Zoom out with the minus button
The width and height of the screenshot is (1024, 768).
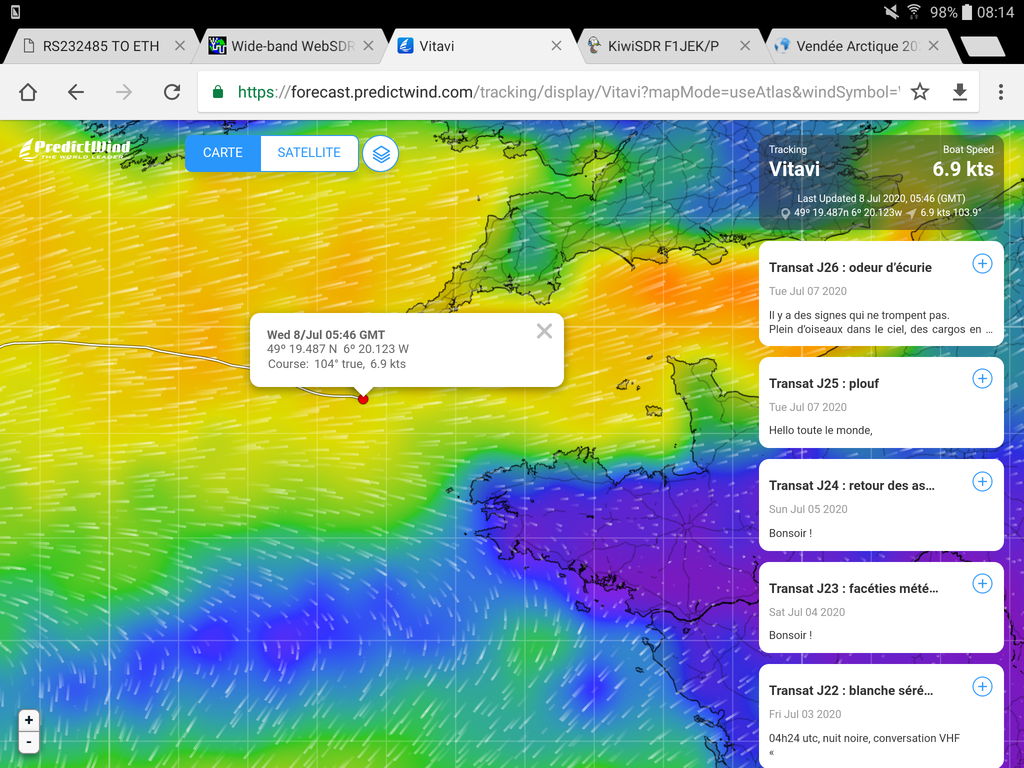[29, 742]
